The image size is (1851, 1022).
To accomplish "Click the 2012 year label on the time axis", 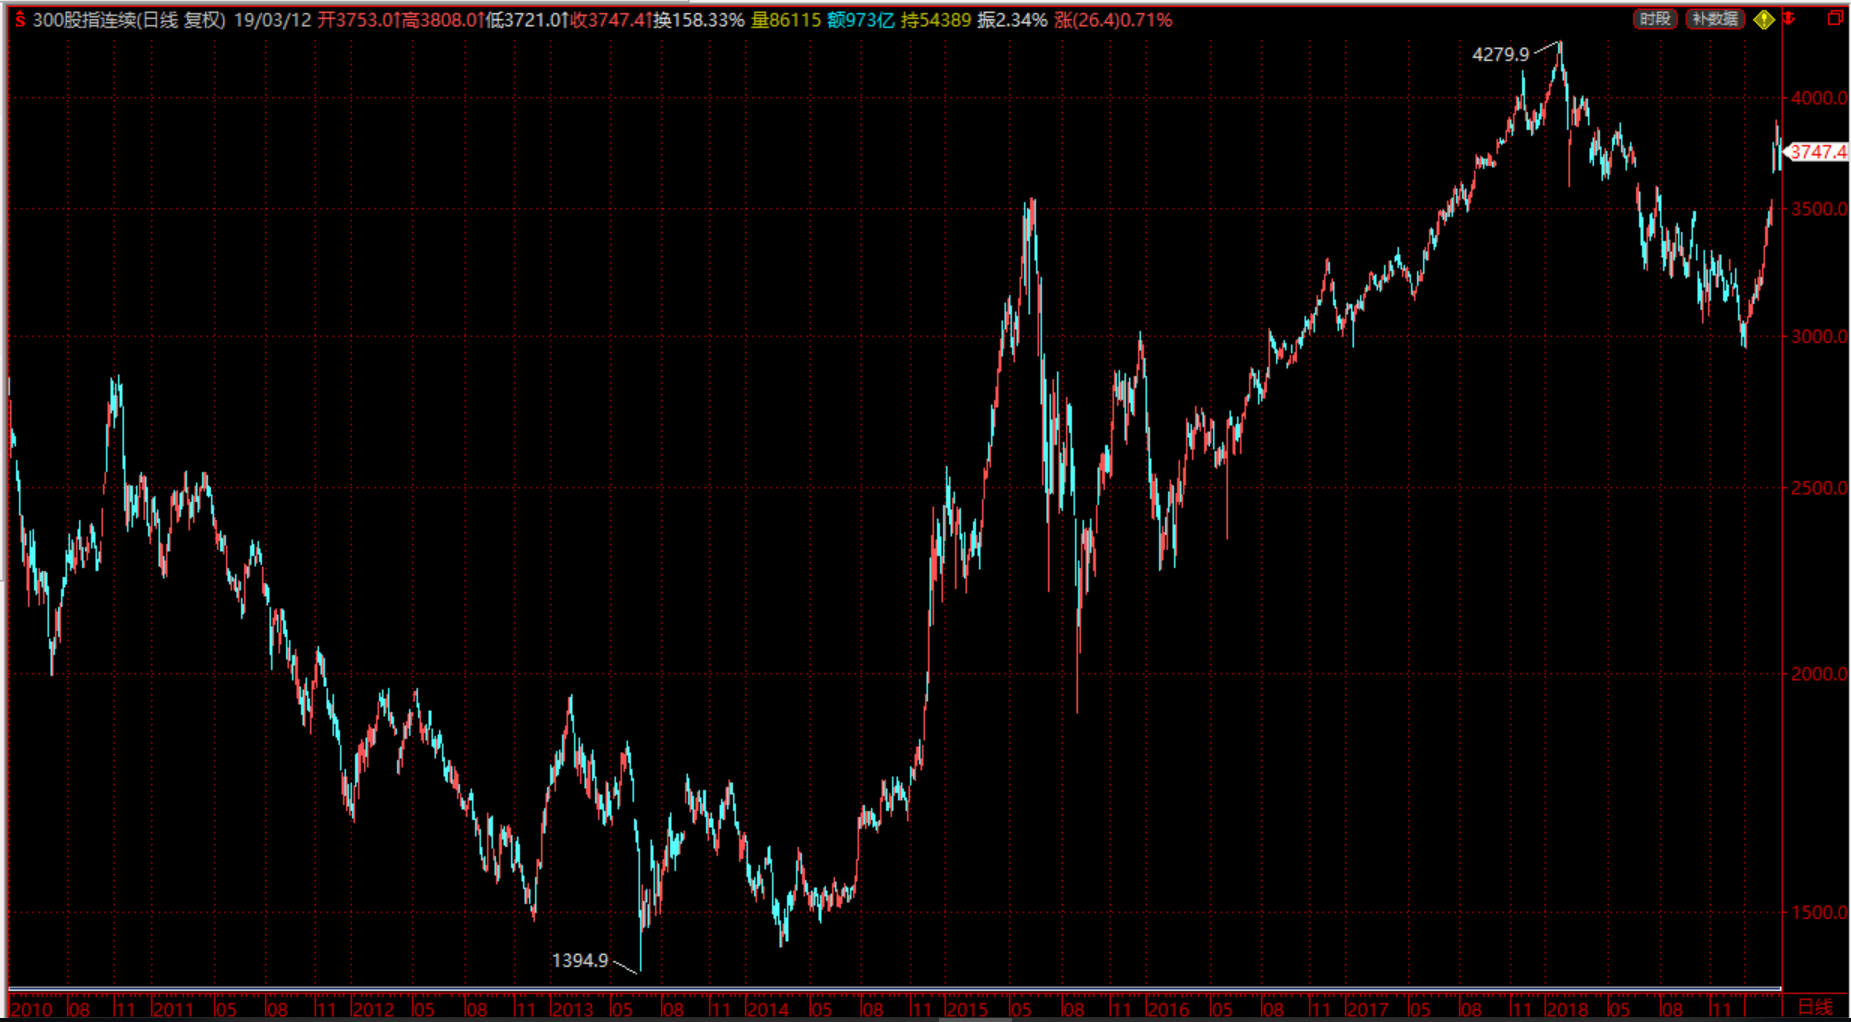I will pyautogui.click(x=373, y=1009).
